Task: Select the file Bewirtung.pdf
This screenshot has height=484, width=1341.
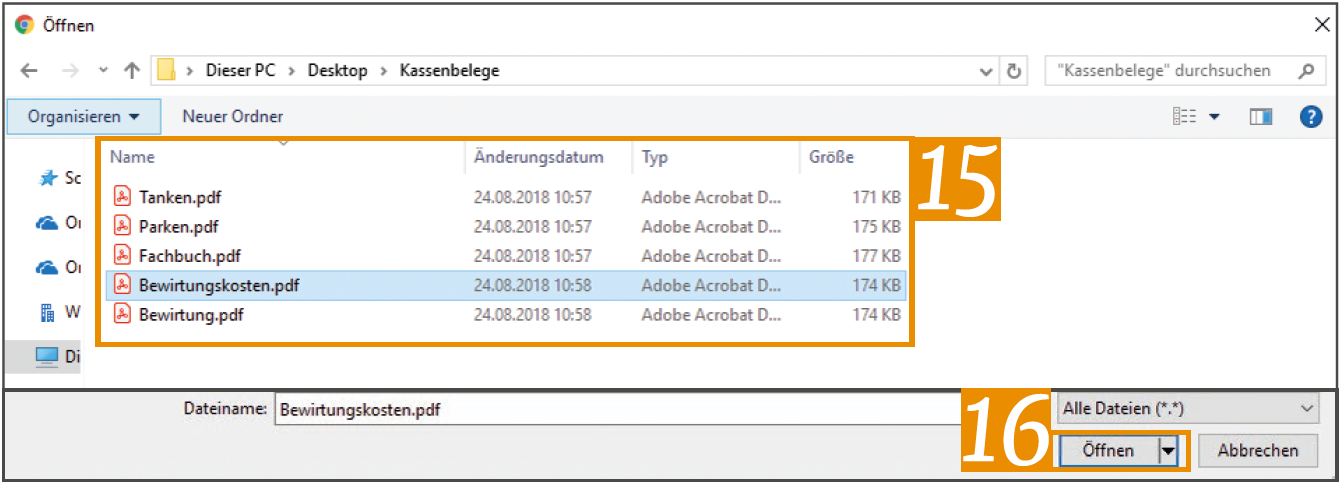Action: pyautogui.click(x=506, y=315)
